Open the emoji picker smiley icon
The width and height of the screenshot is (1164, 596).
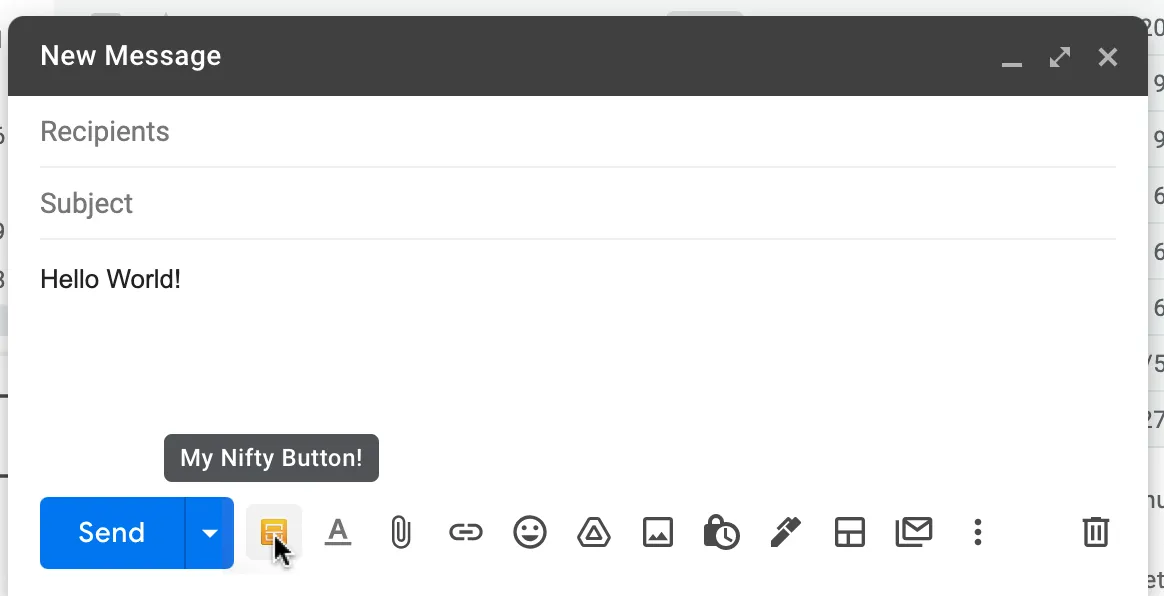pos(530,532)
